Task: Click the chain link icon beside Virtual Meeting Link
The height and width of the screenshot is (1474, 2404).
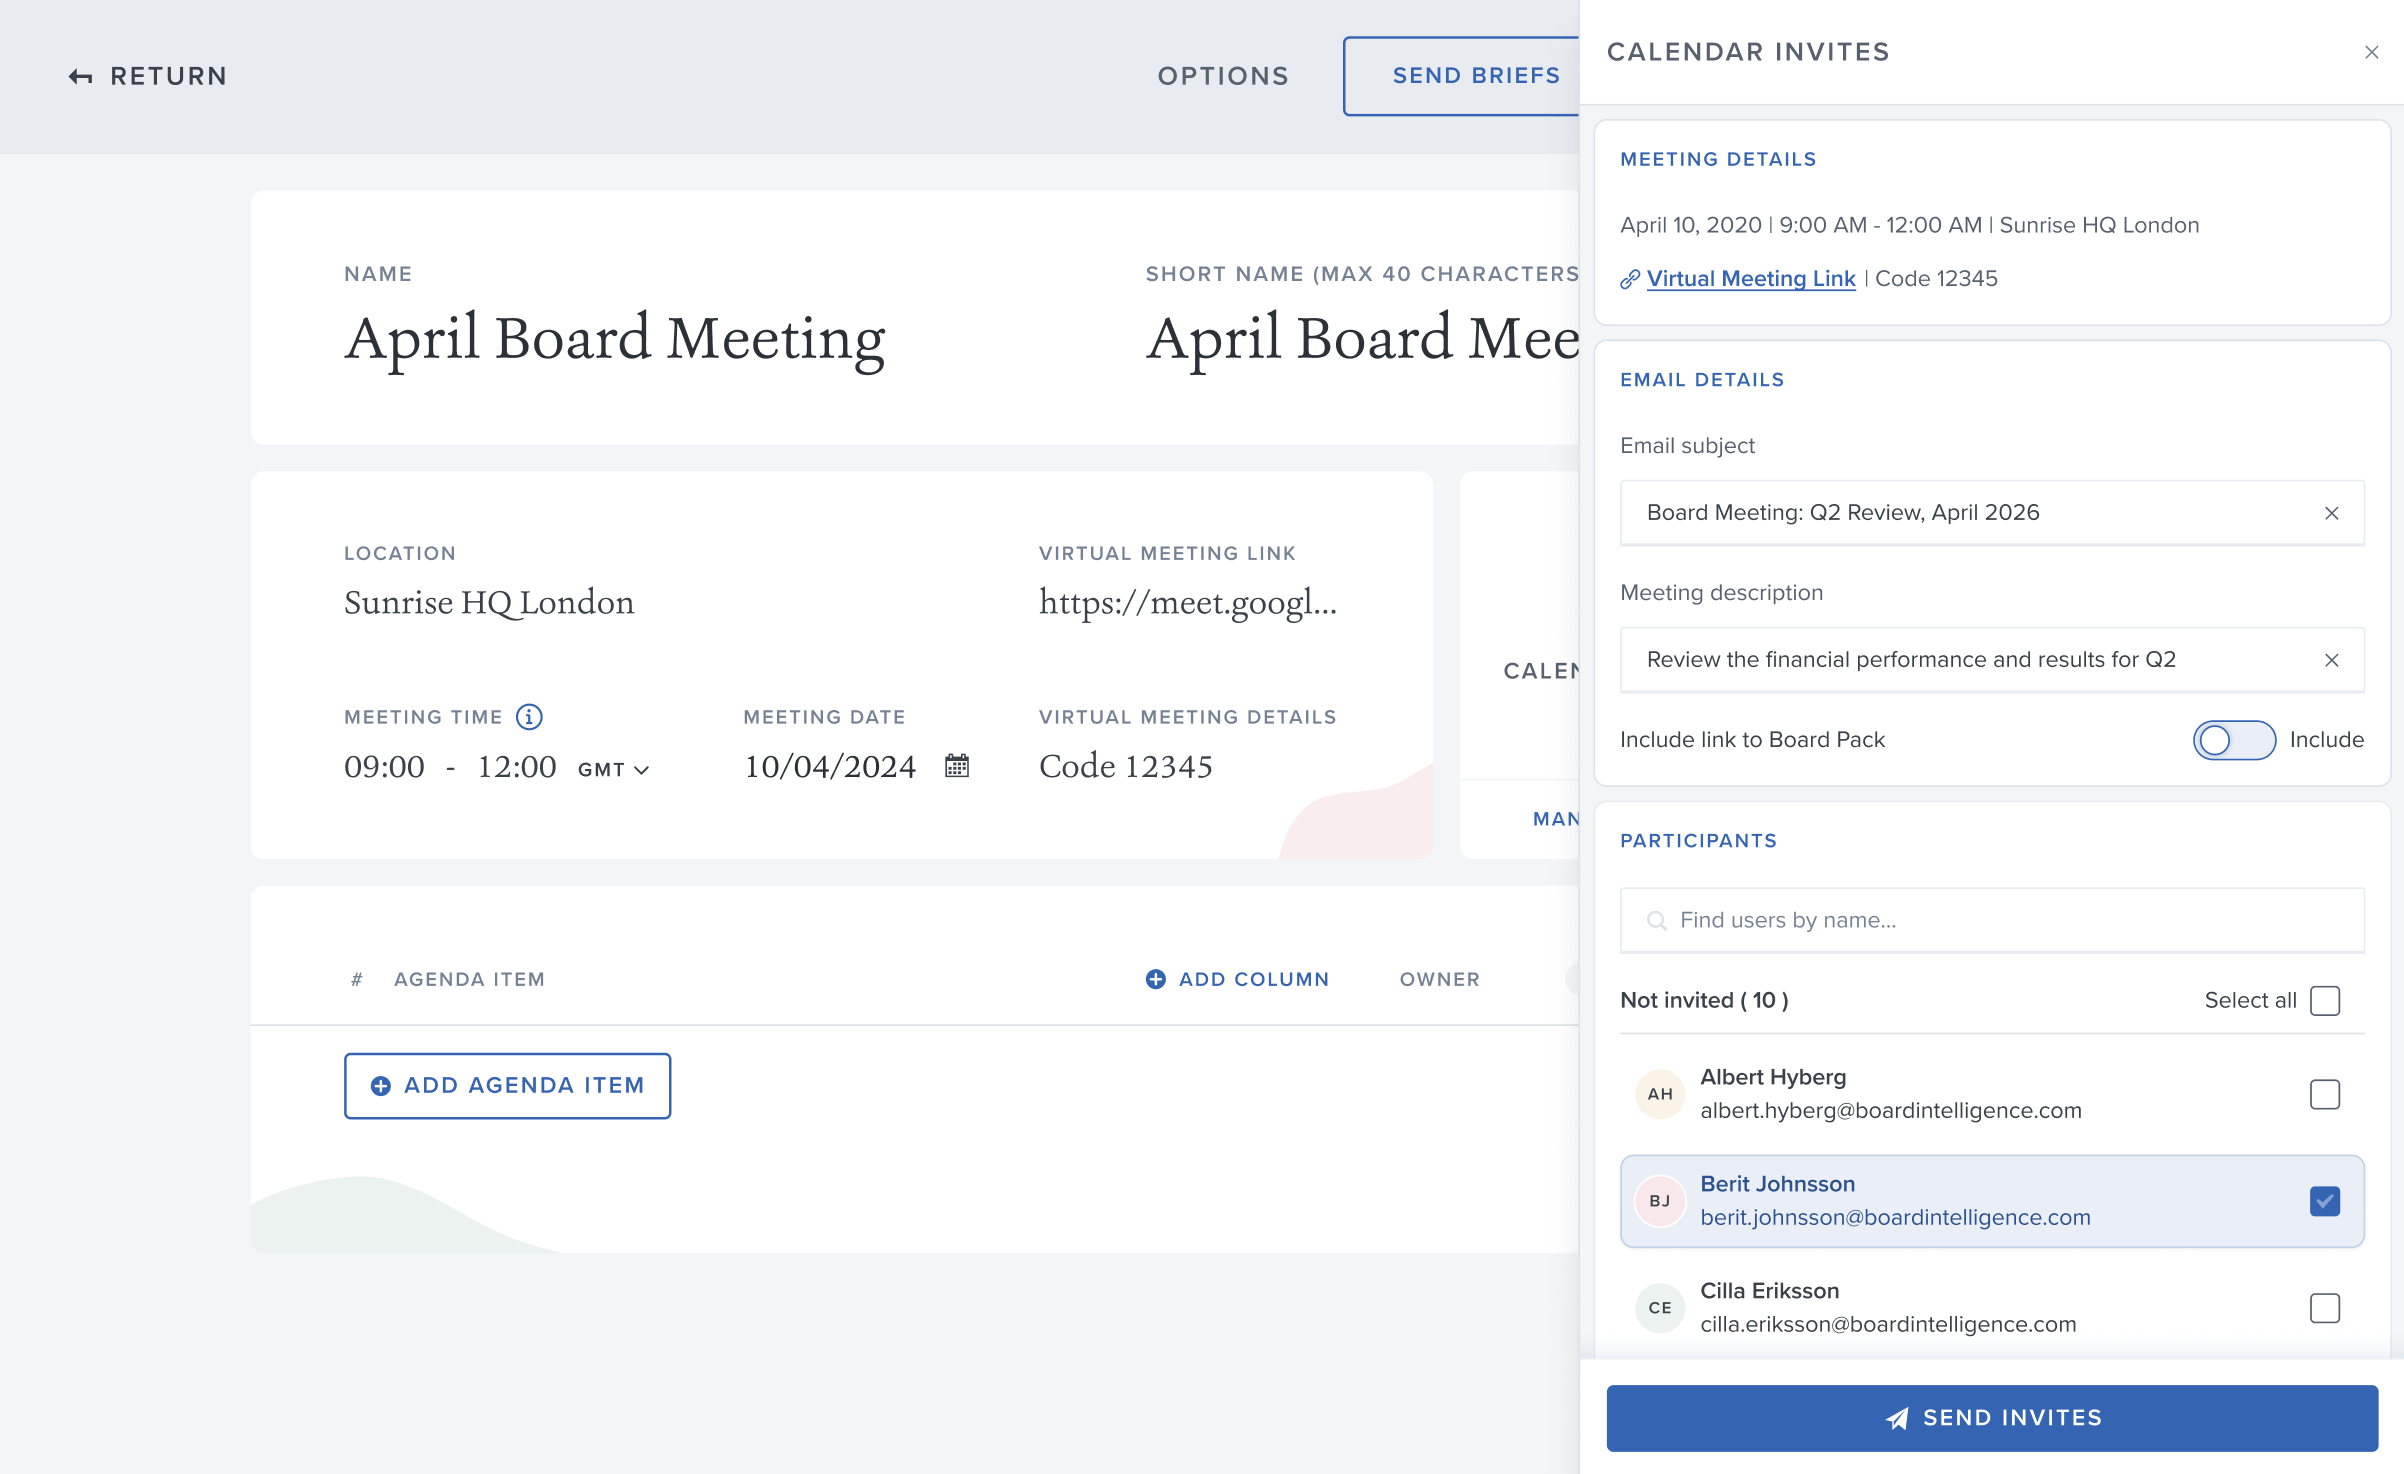Action: [1630, 279]
